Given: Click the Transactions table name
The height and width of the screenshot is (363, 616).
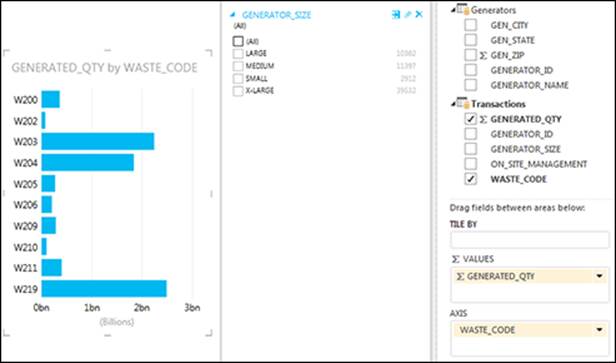Looking at the screenshot, I should coord(498,104).
